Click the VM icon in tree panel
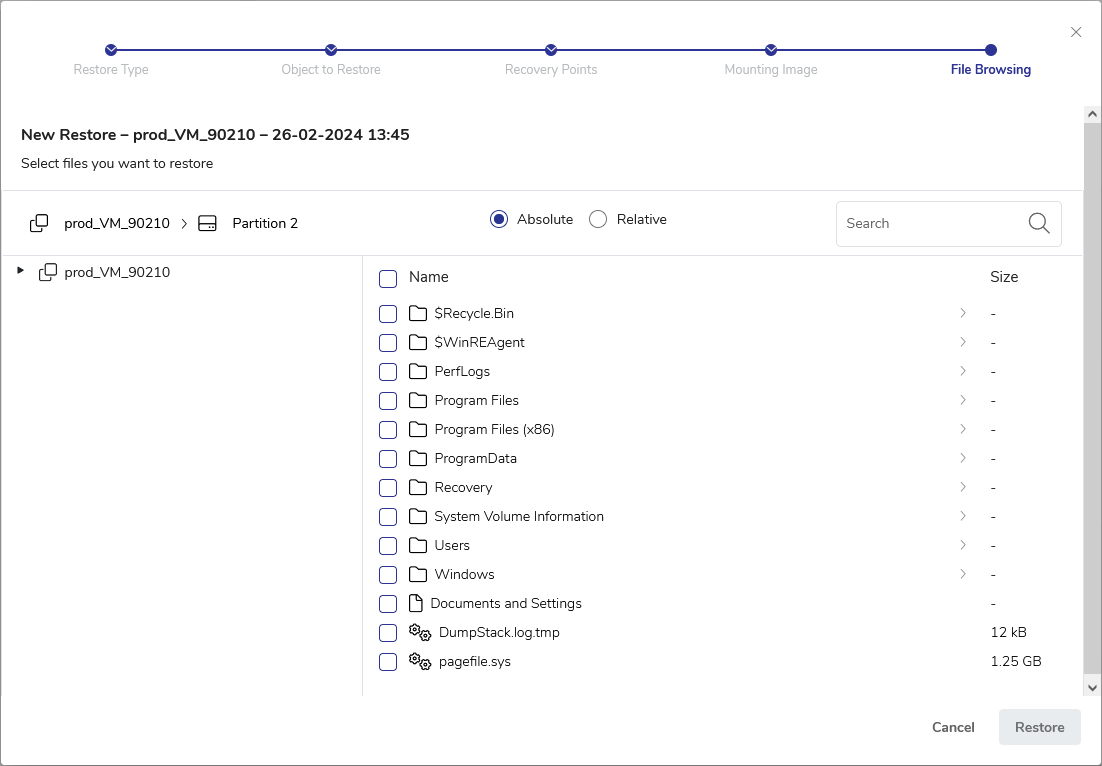The image size is (1102, 766). (x=47, y=272)
